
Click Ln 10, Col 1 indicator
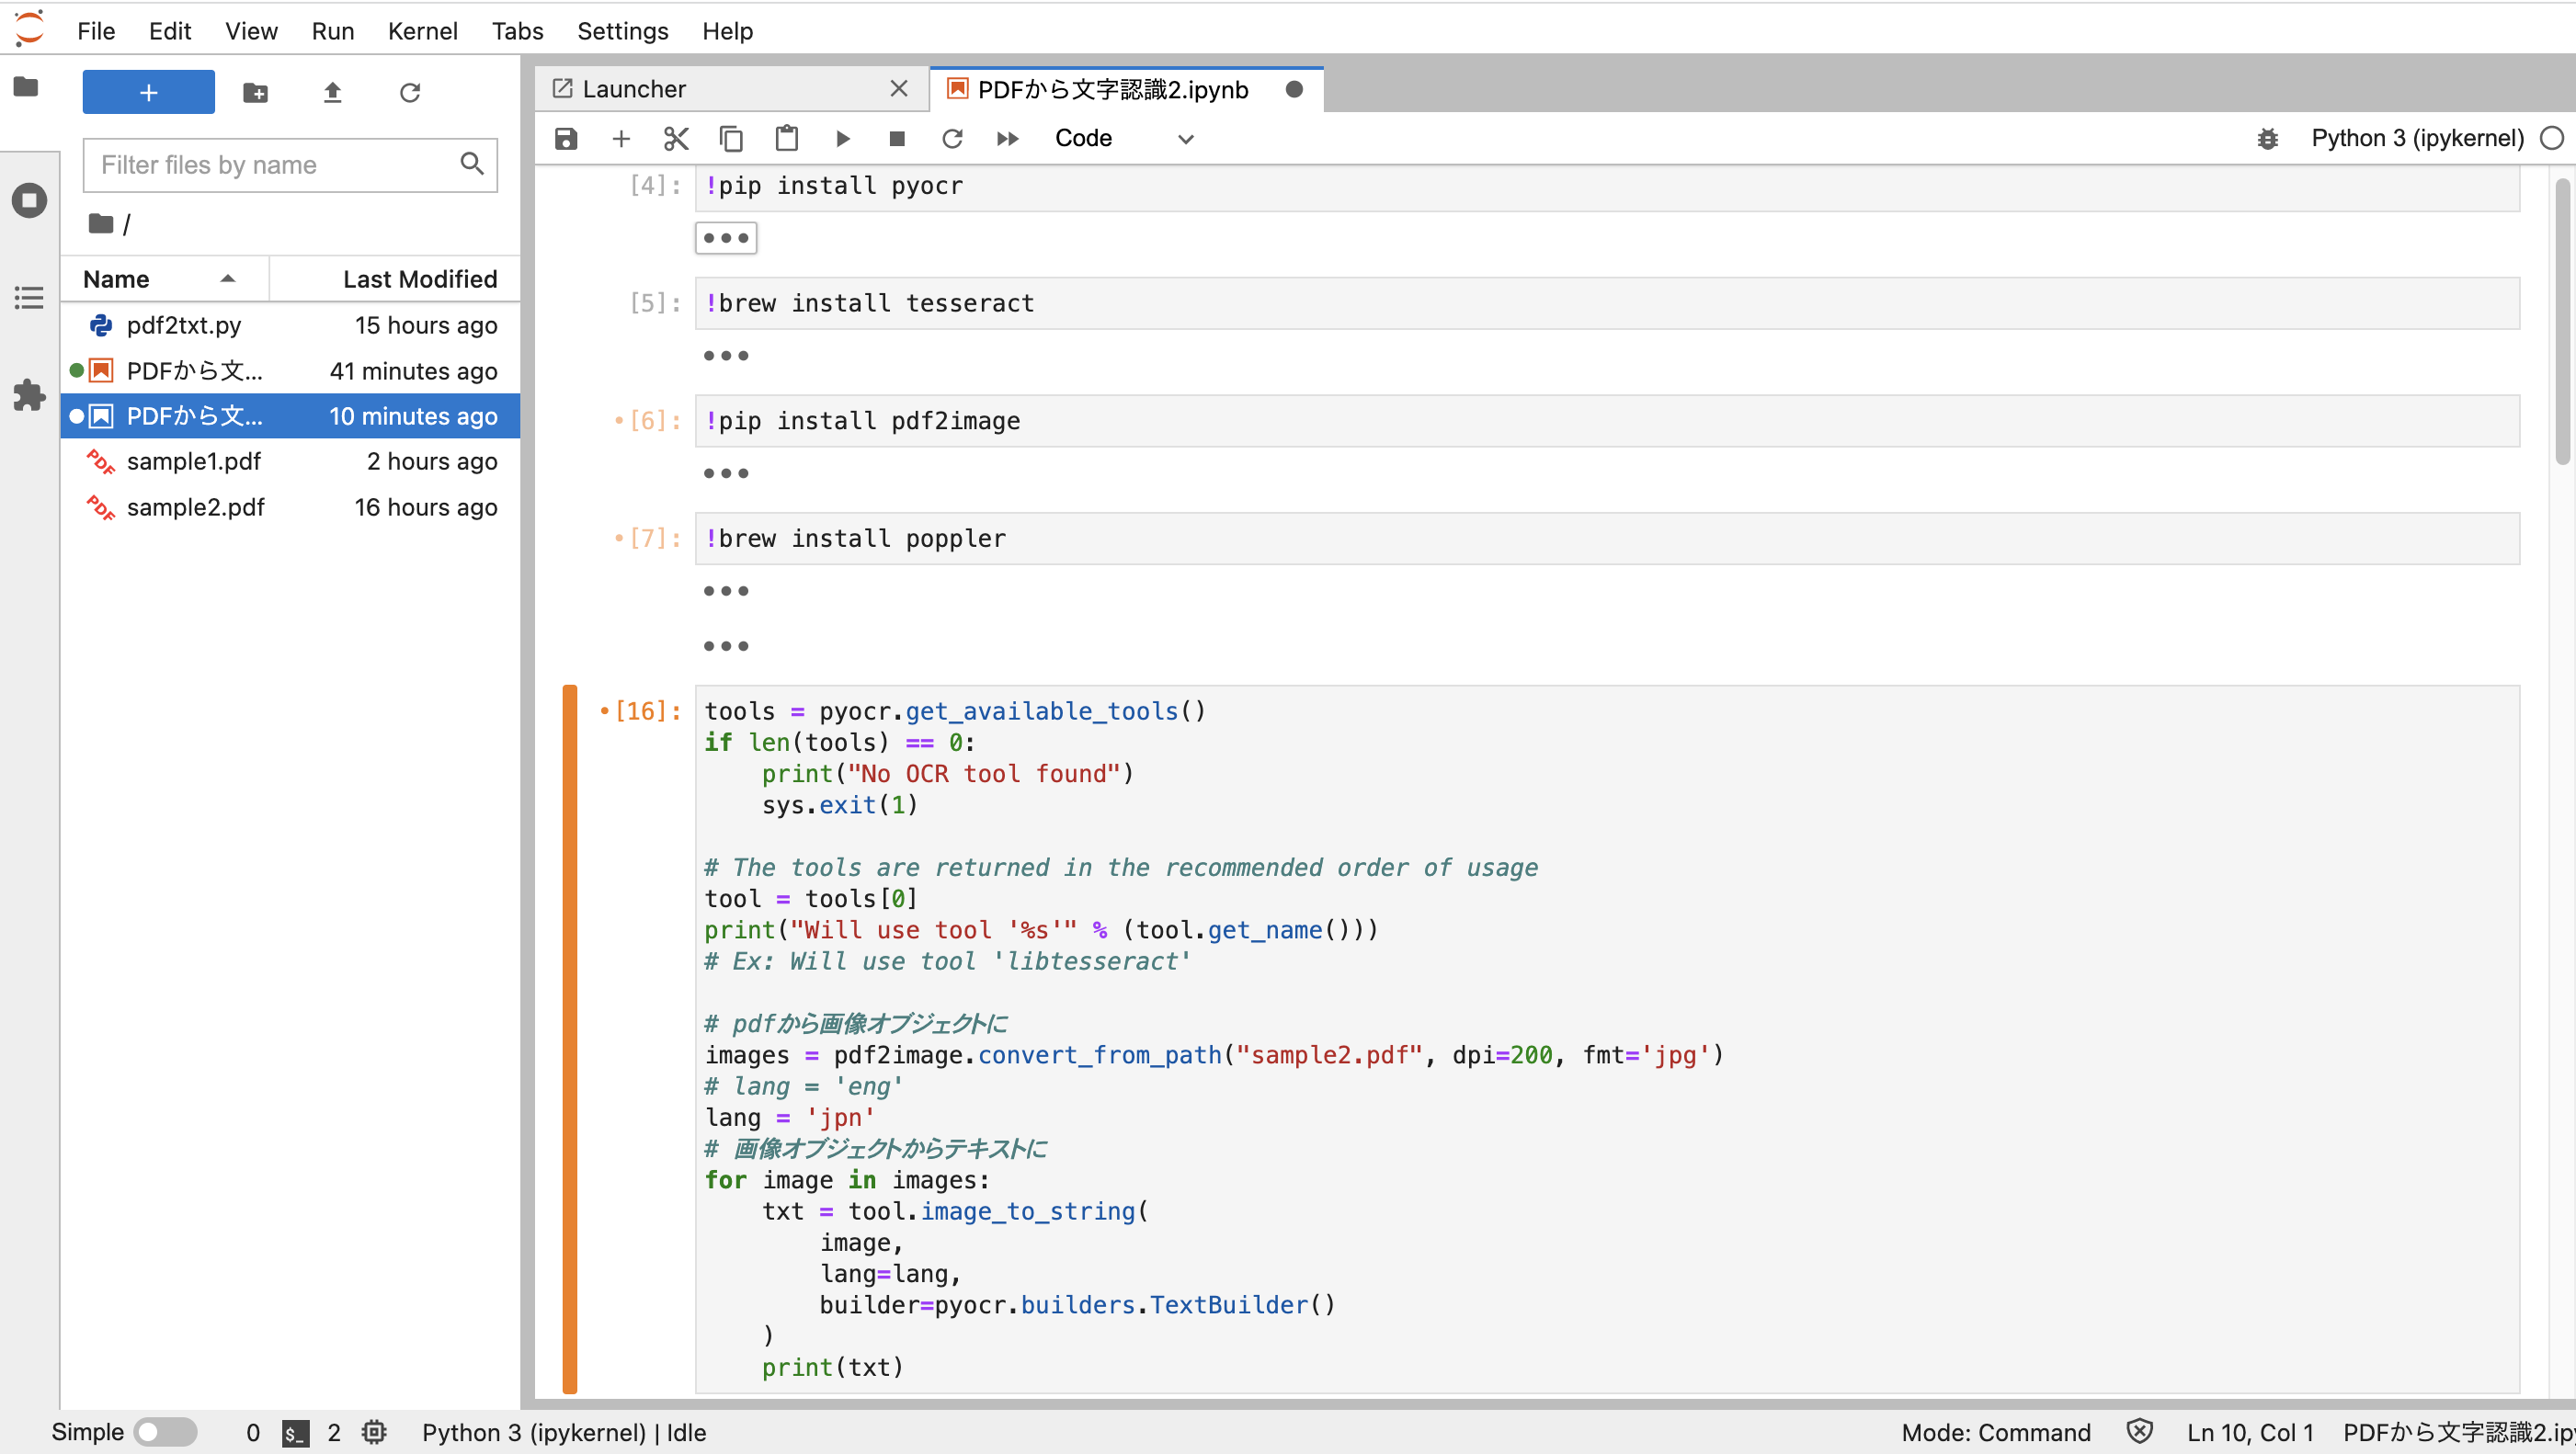pyautogui.click(x=2250, y=1432)
